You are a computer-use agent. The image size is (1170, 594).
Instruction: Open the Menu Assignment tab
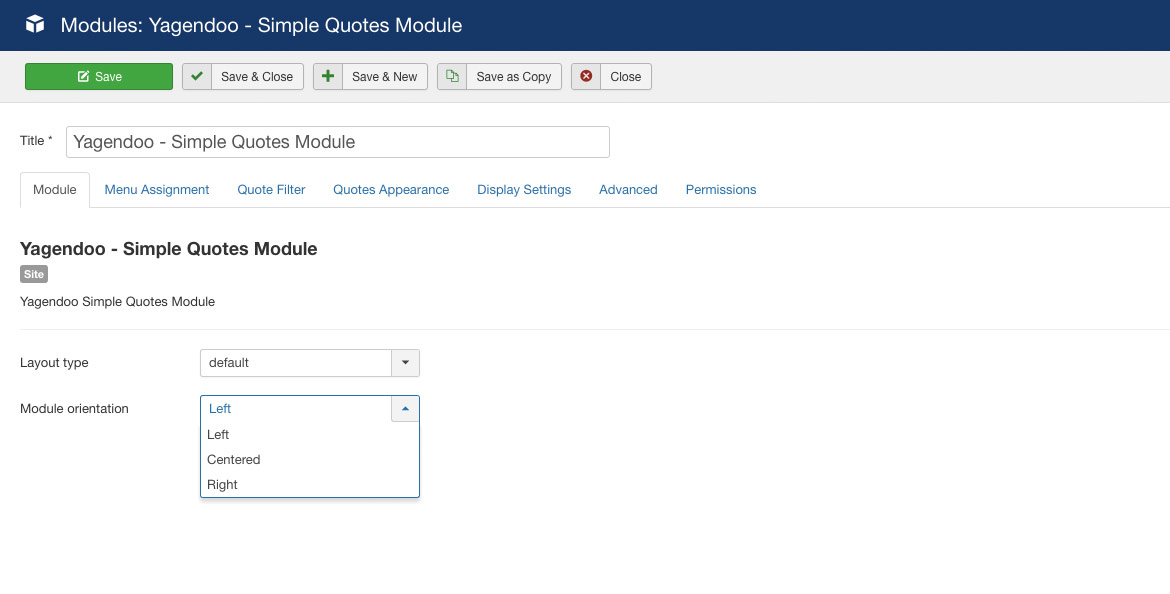tap(157, 190)
